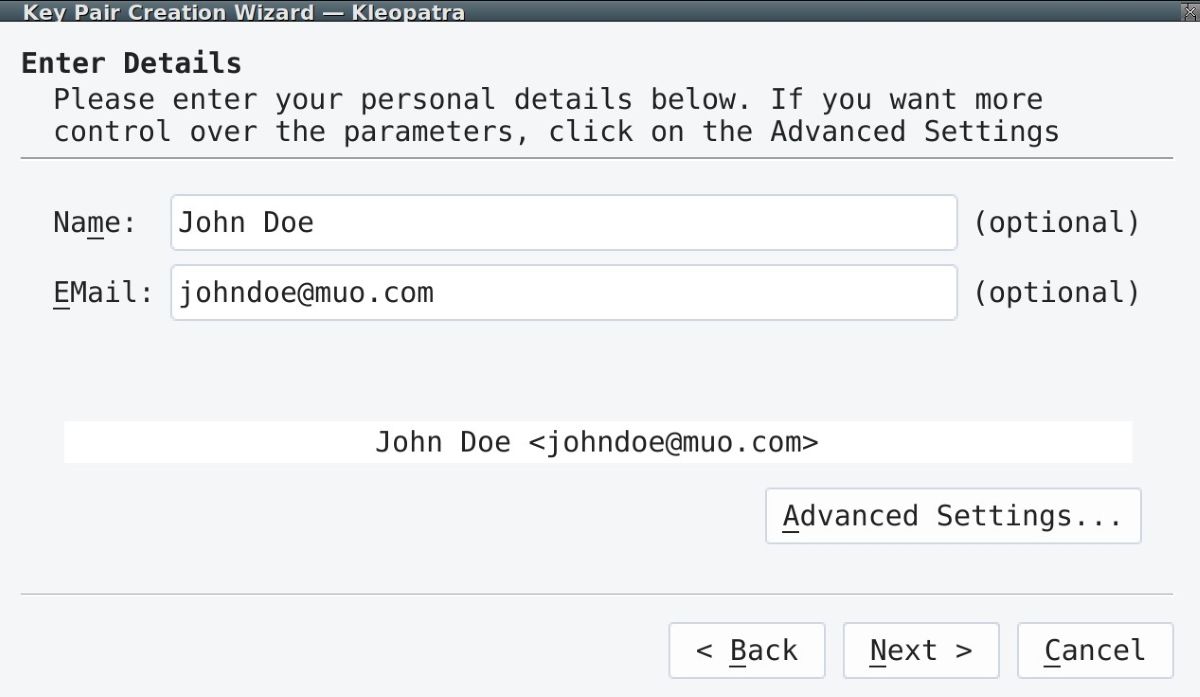Open Advanced Settings dialog
The width and height of the screenshot is (1200, 697).
(952, 516)
